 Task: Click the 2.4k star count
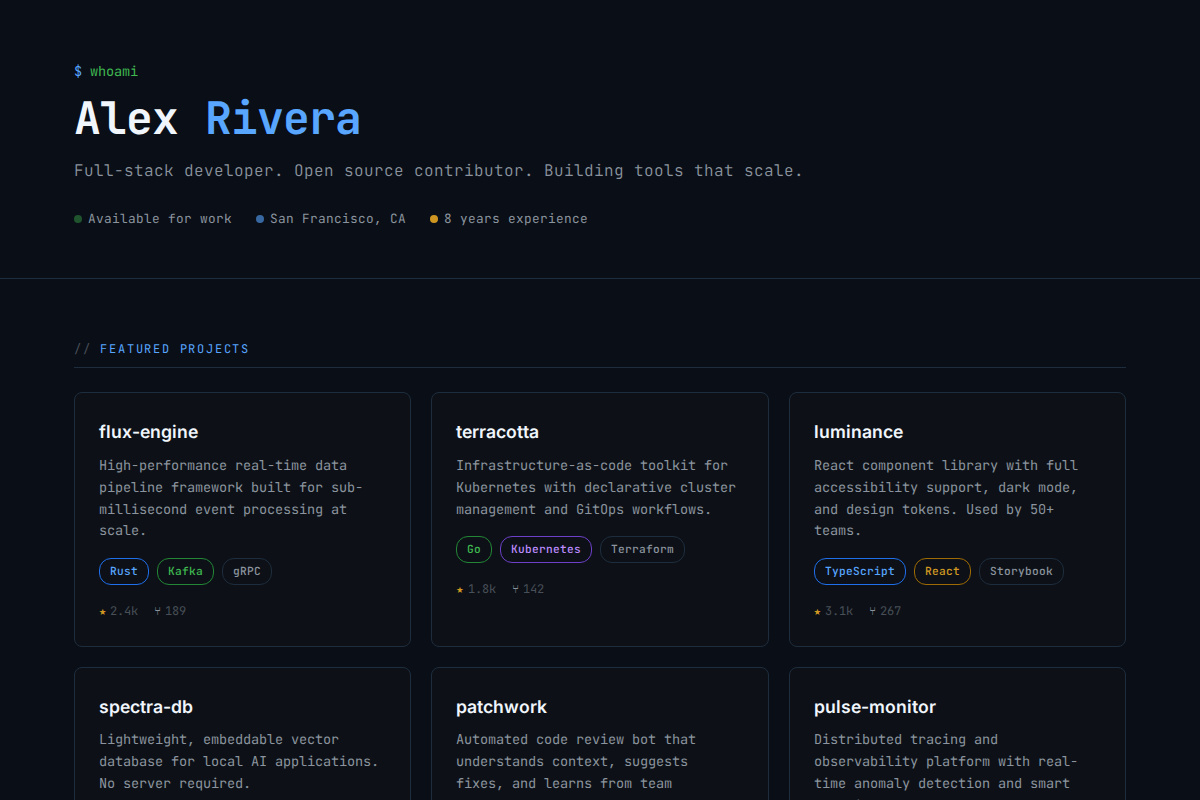click(x=124, y=611)
